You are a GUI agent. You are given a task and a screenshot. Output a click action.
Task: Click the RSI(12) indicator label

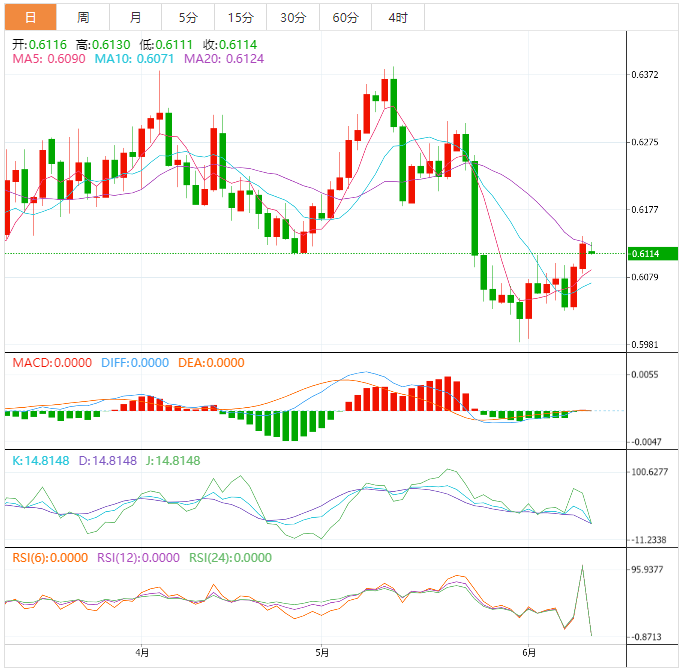[x=138, y=558]
